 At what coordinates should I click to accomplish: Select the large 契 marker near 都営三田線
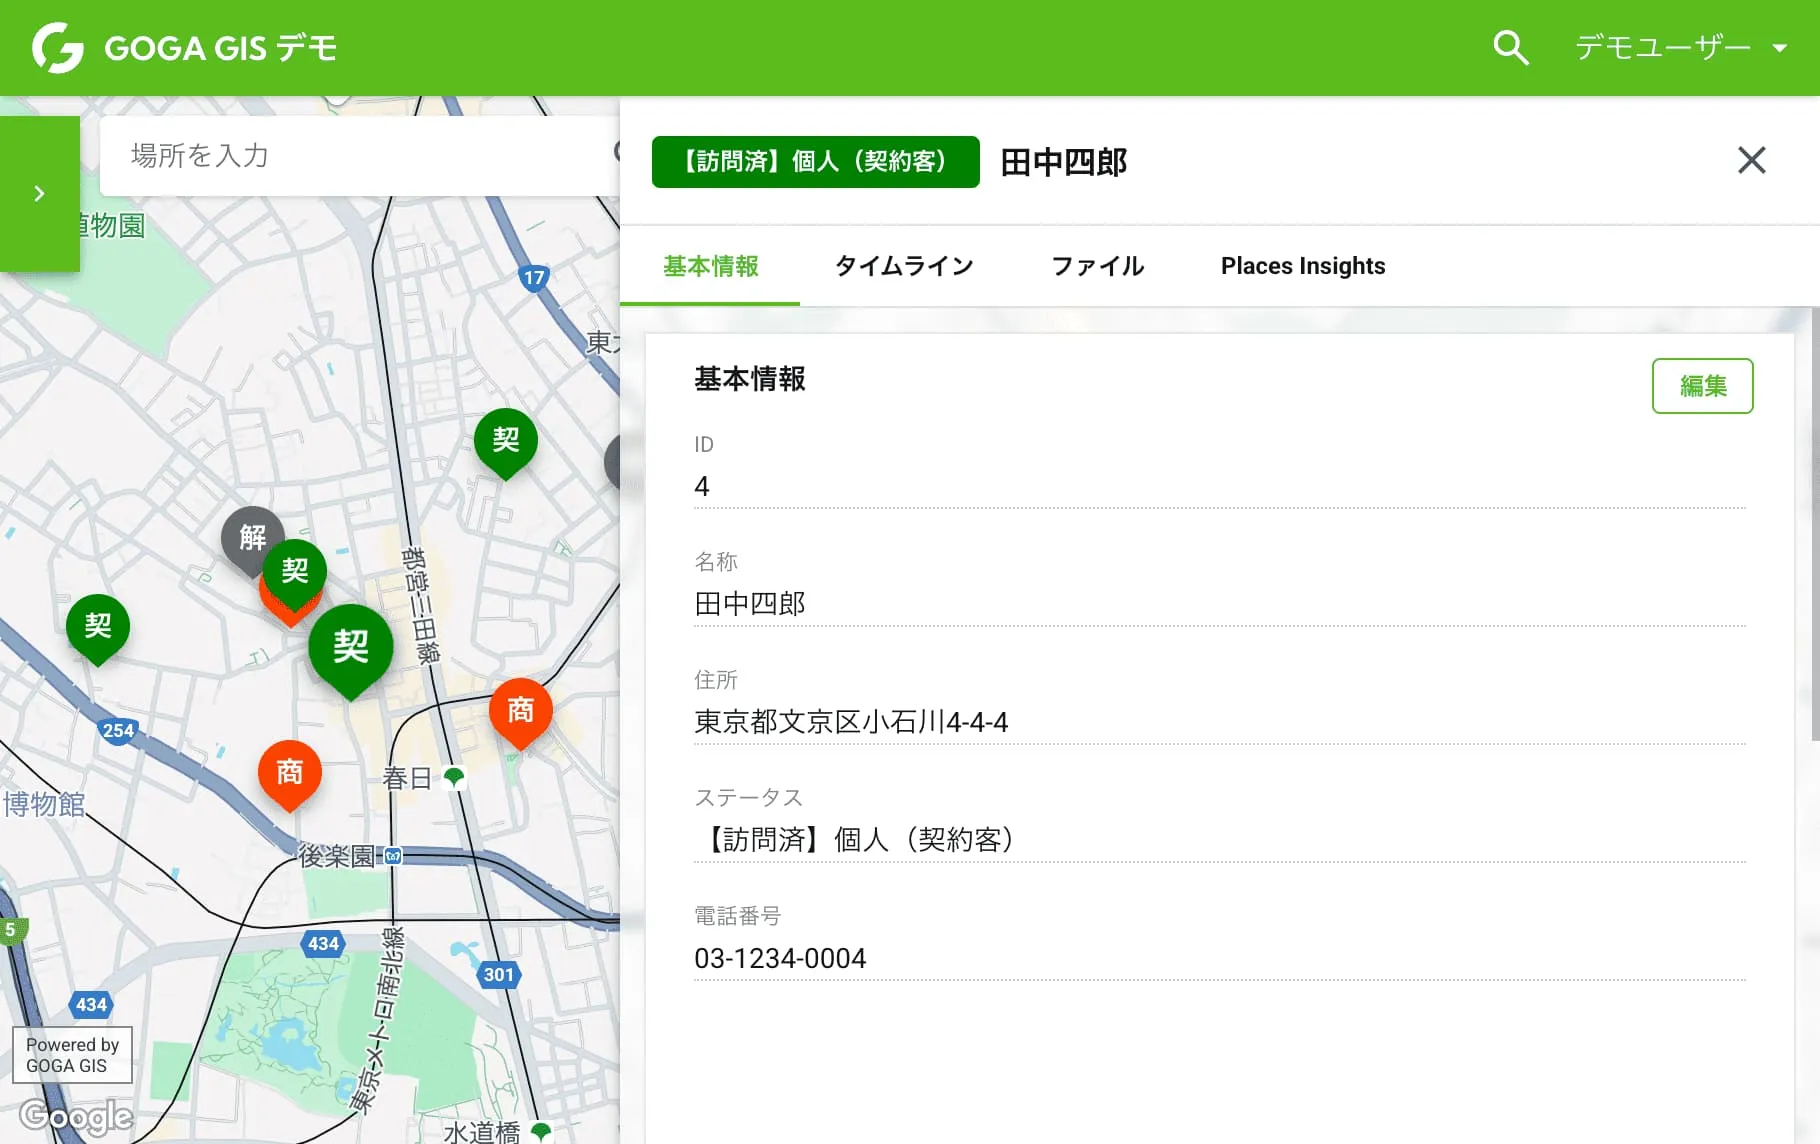351,648
